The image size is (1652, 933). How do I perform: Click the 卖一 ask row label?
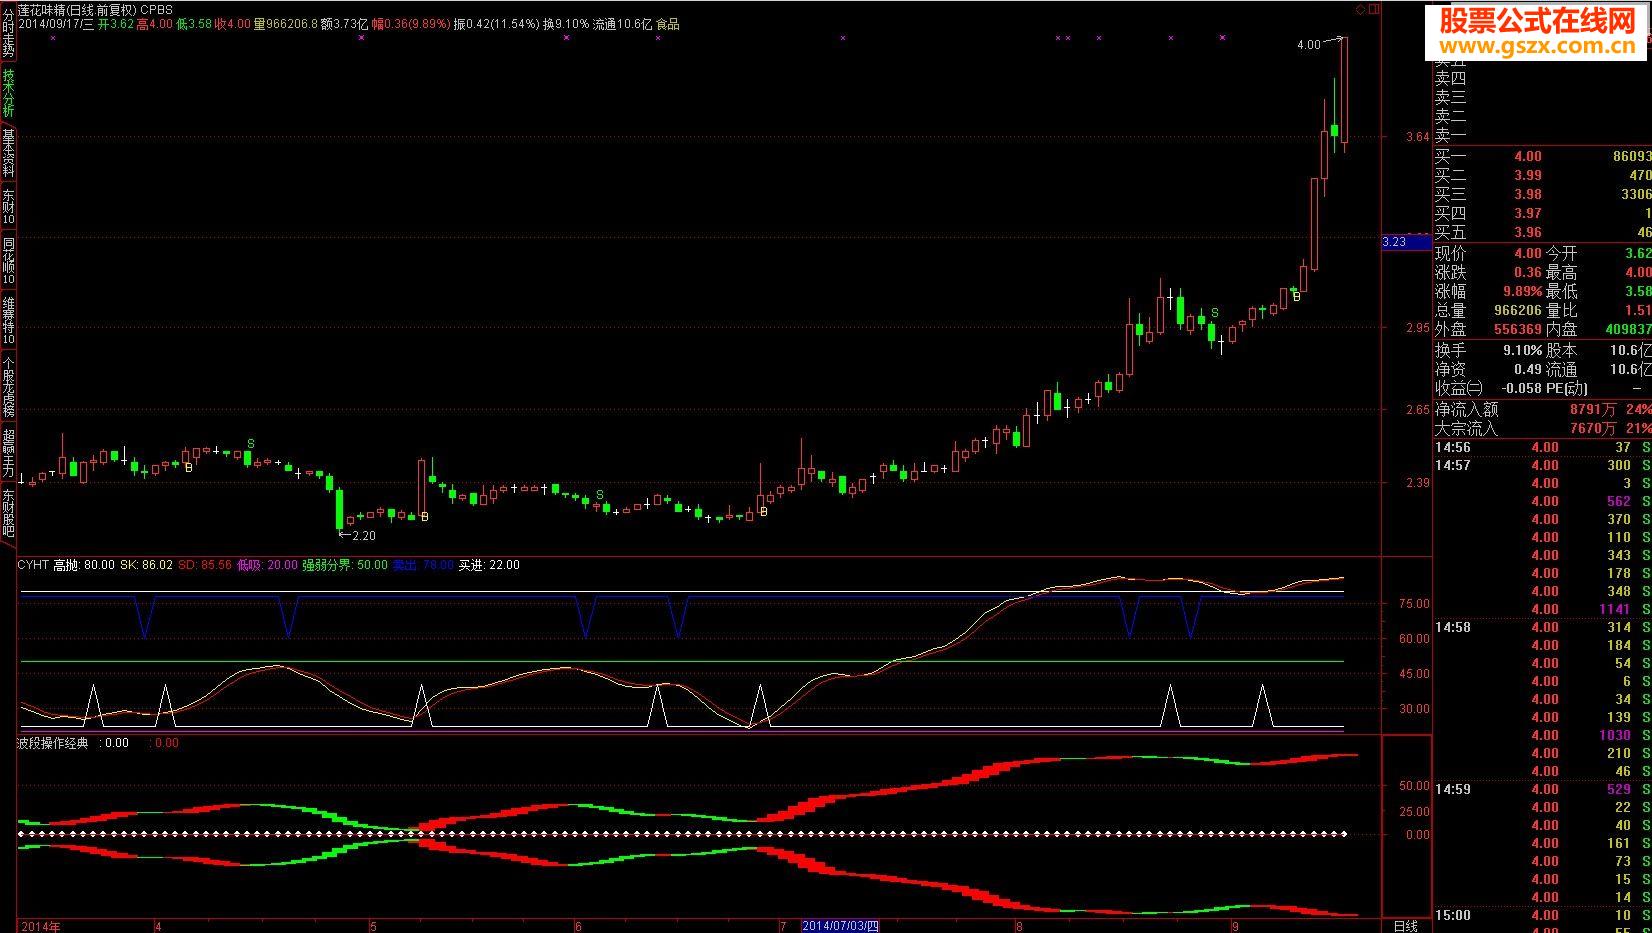pyautogui.click(x=1451, y=136)
